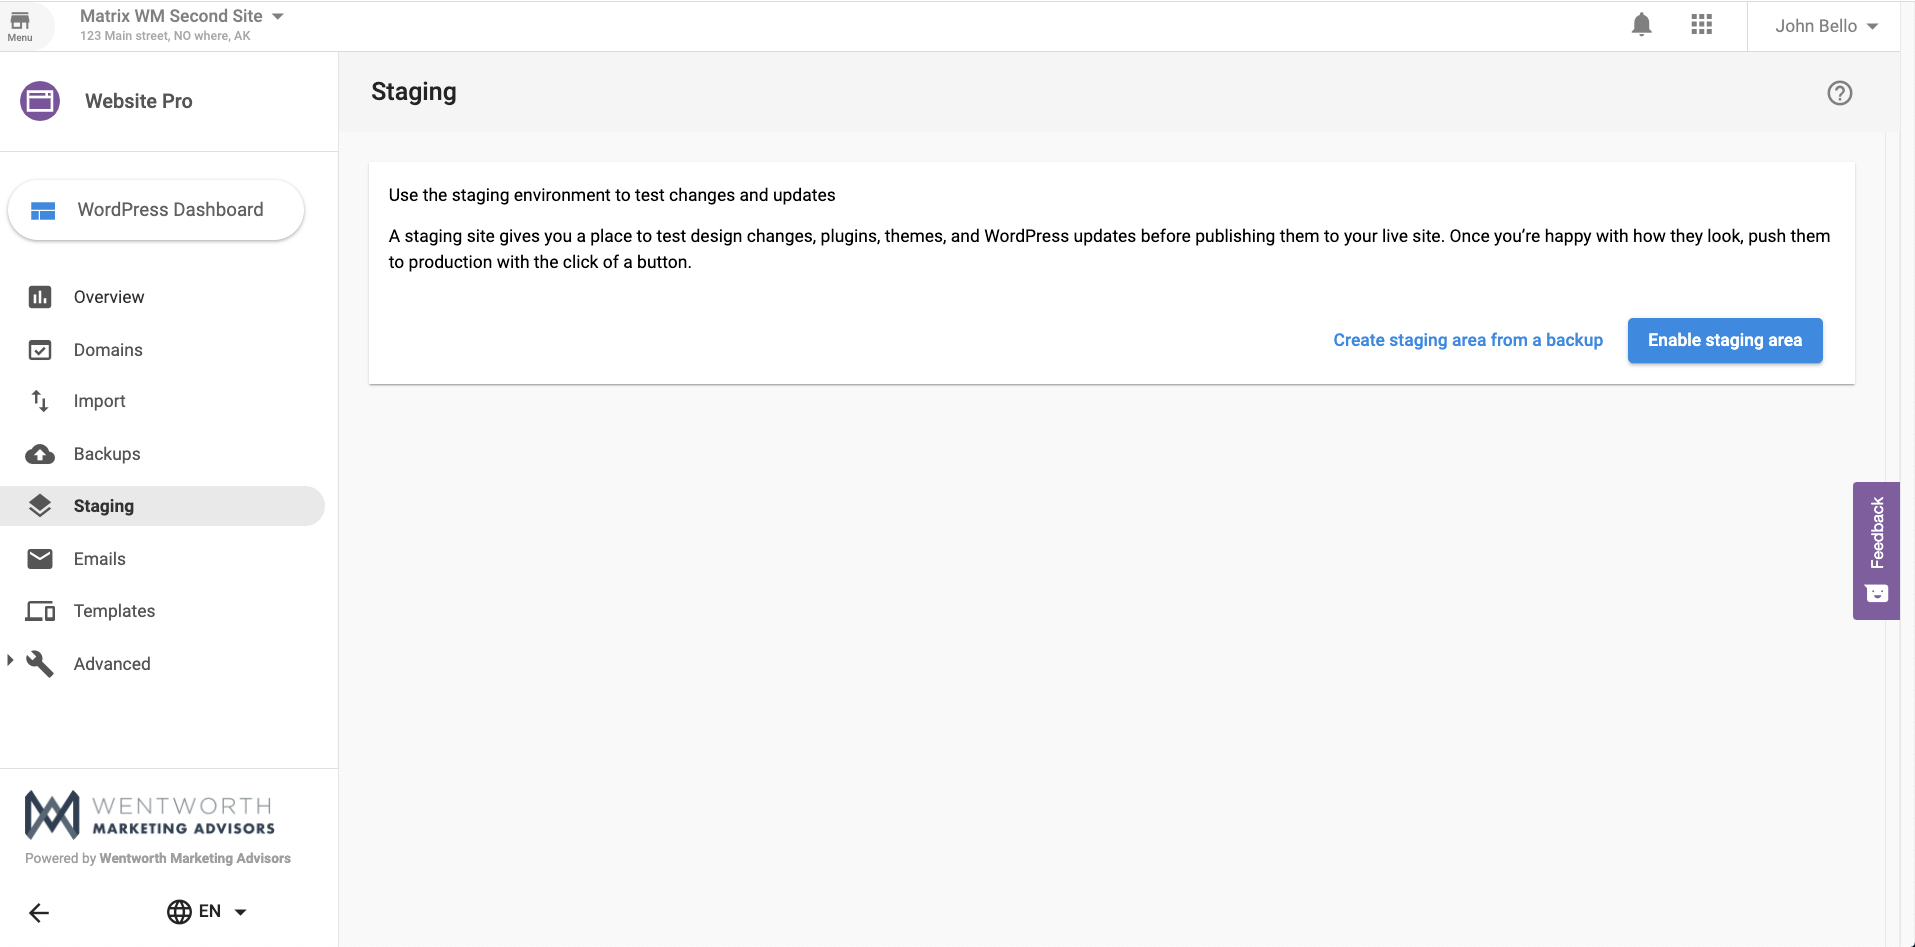
Task: Click the back arrow in sidebar footer
Action: [39, 912]
